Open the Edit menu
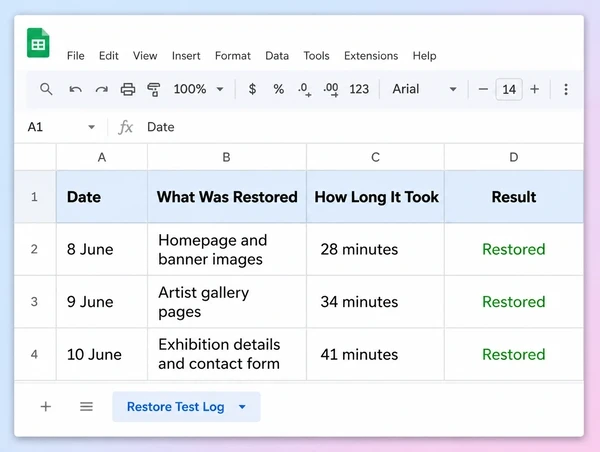 click(x=109, y=56)
